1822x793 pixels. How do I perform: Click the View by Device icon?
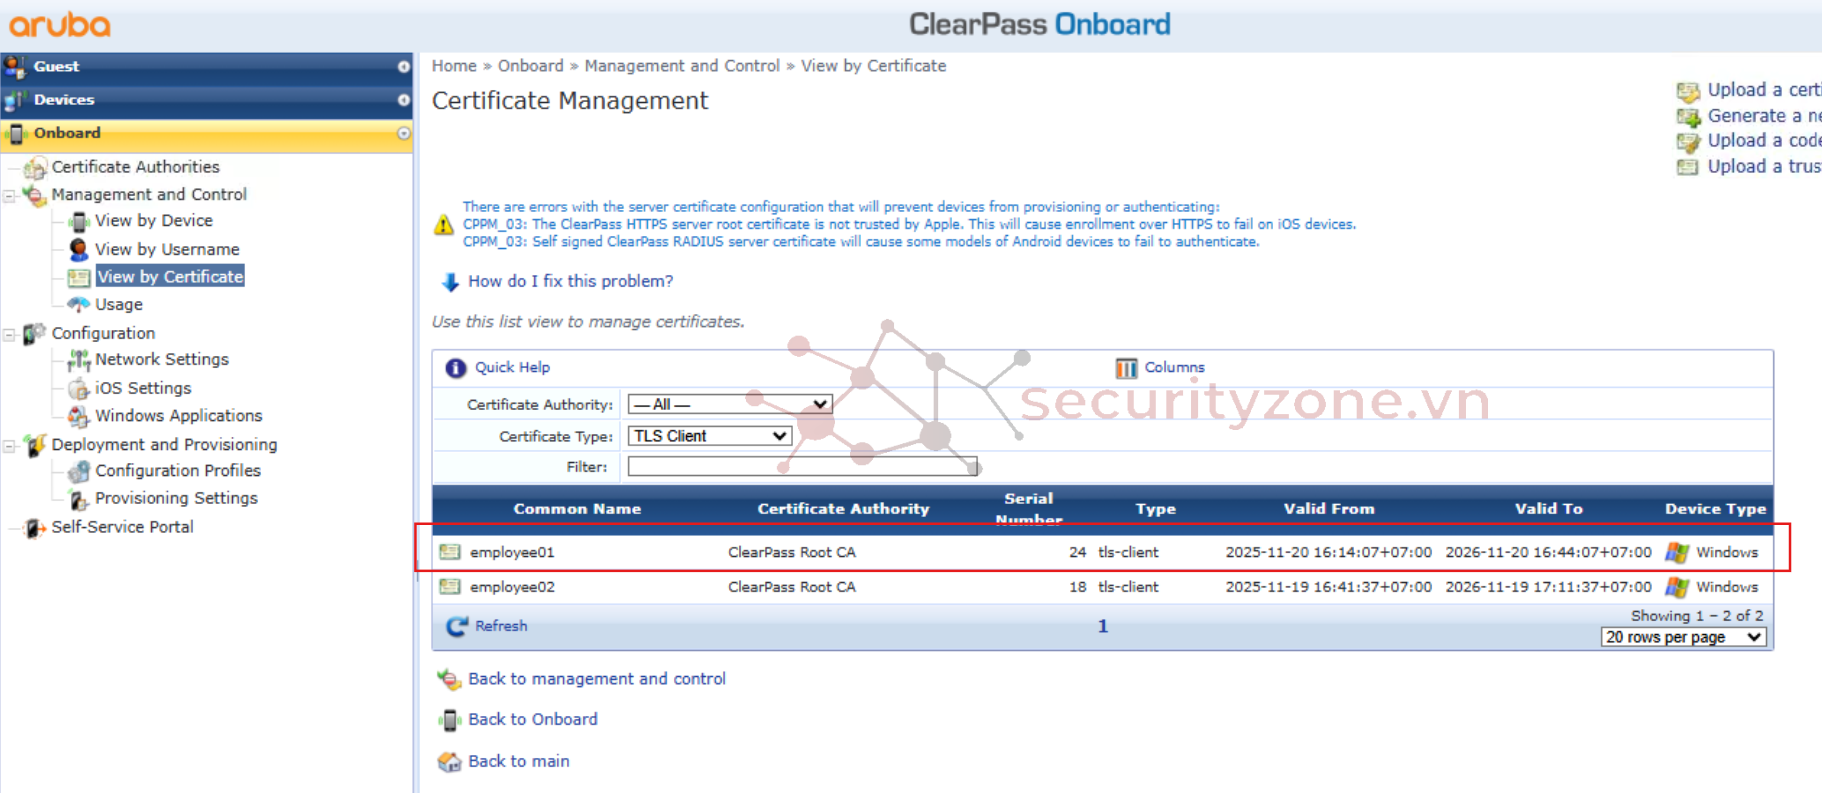tap(79, 222)
